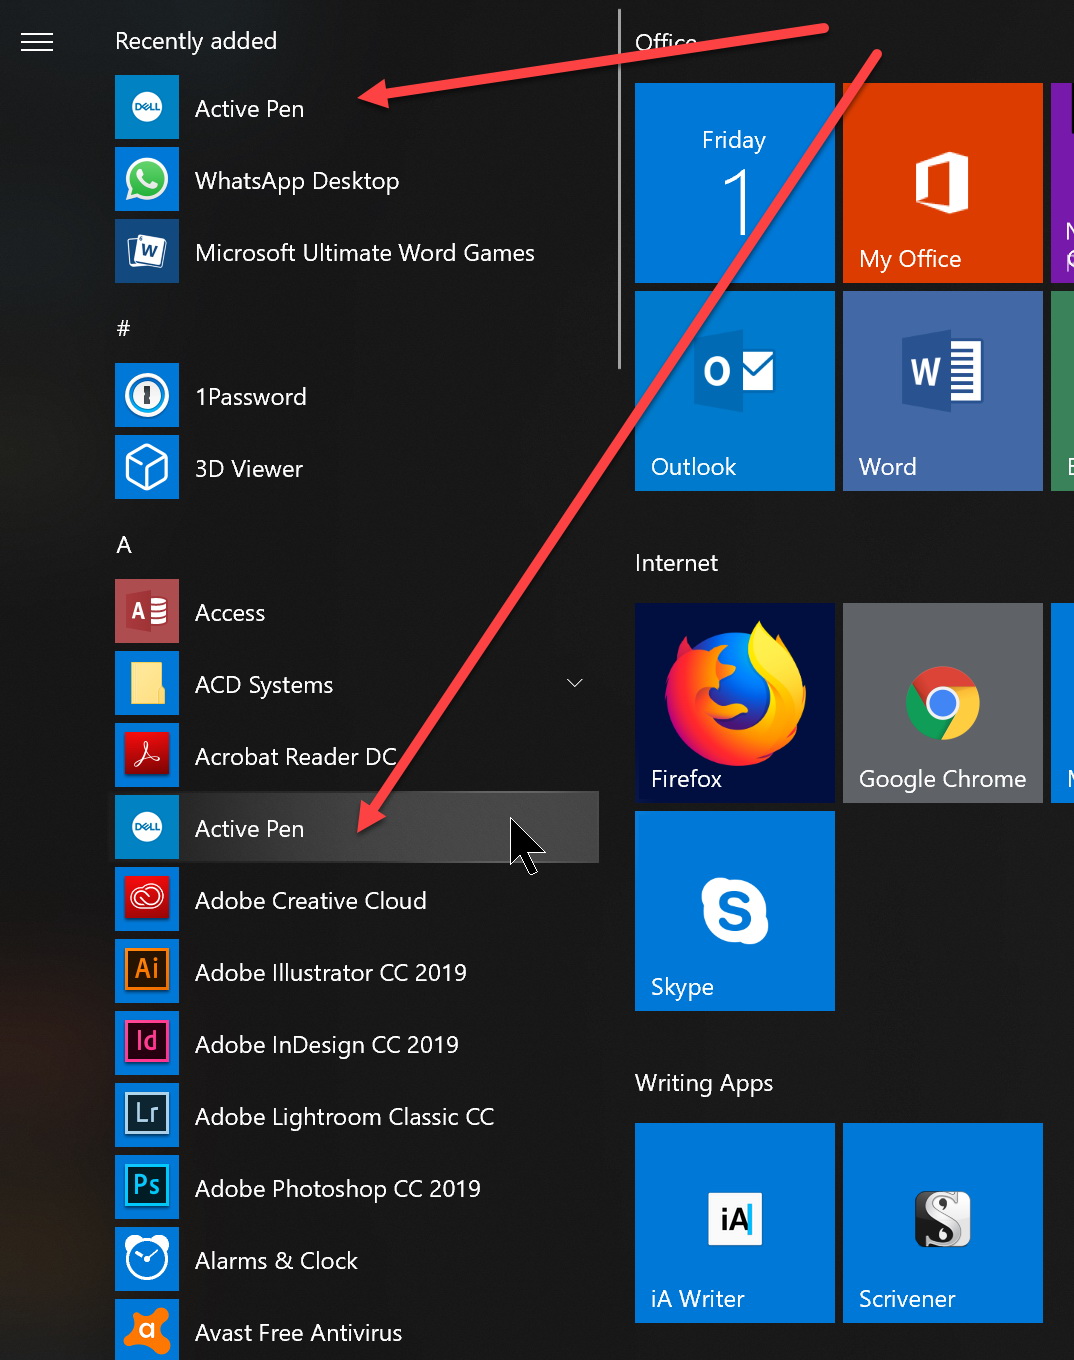Image resolution: width=1074 pixels, height=1360 pixels.
Task: Select the Writing Apps group title
Action: (704, 1083)
